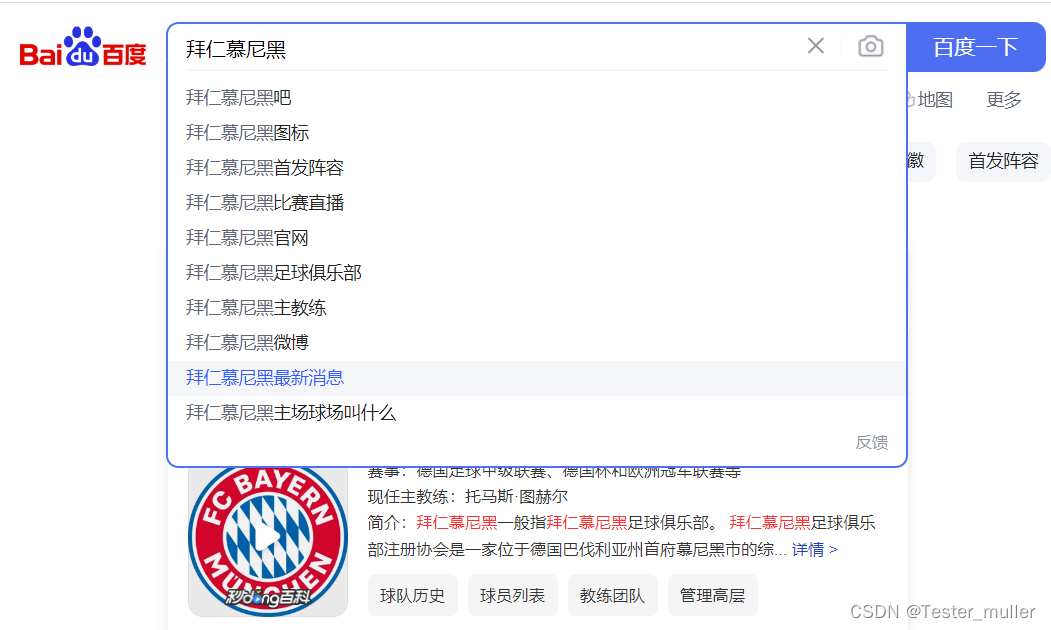Screen dimensions: 1051x630
Task: Select suggestion 拜仁慕尼黑首发阵容
Action: tap(536, 168)
